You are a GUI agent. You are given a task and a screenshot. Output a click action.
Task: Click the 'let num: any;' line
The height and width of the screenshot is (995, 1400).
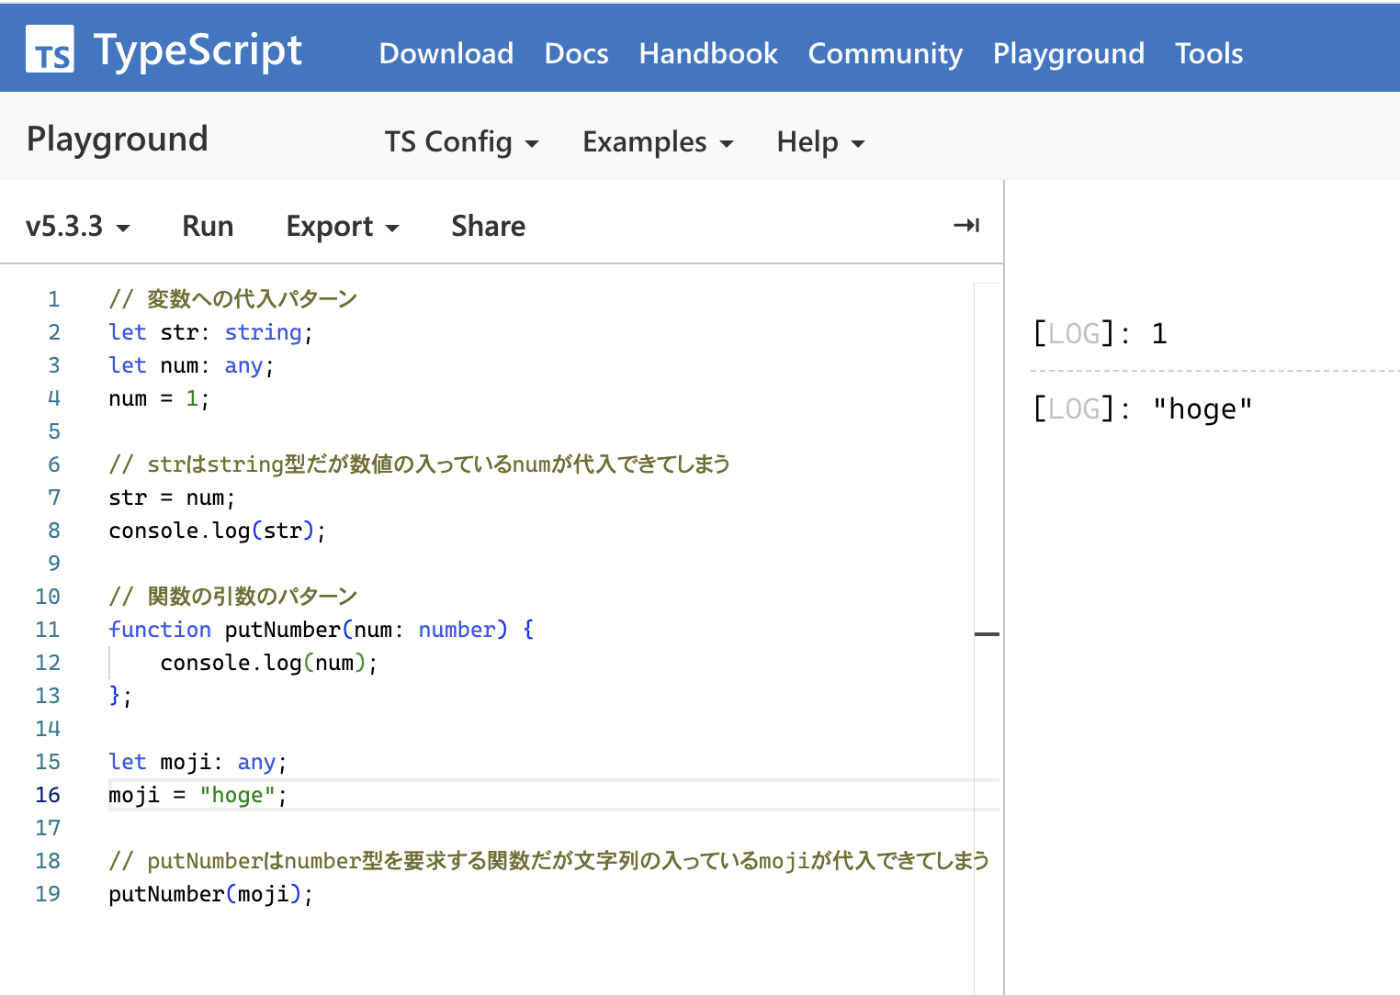pyautogui.click(x=191, y=365)
